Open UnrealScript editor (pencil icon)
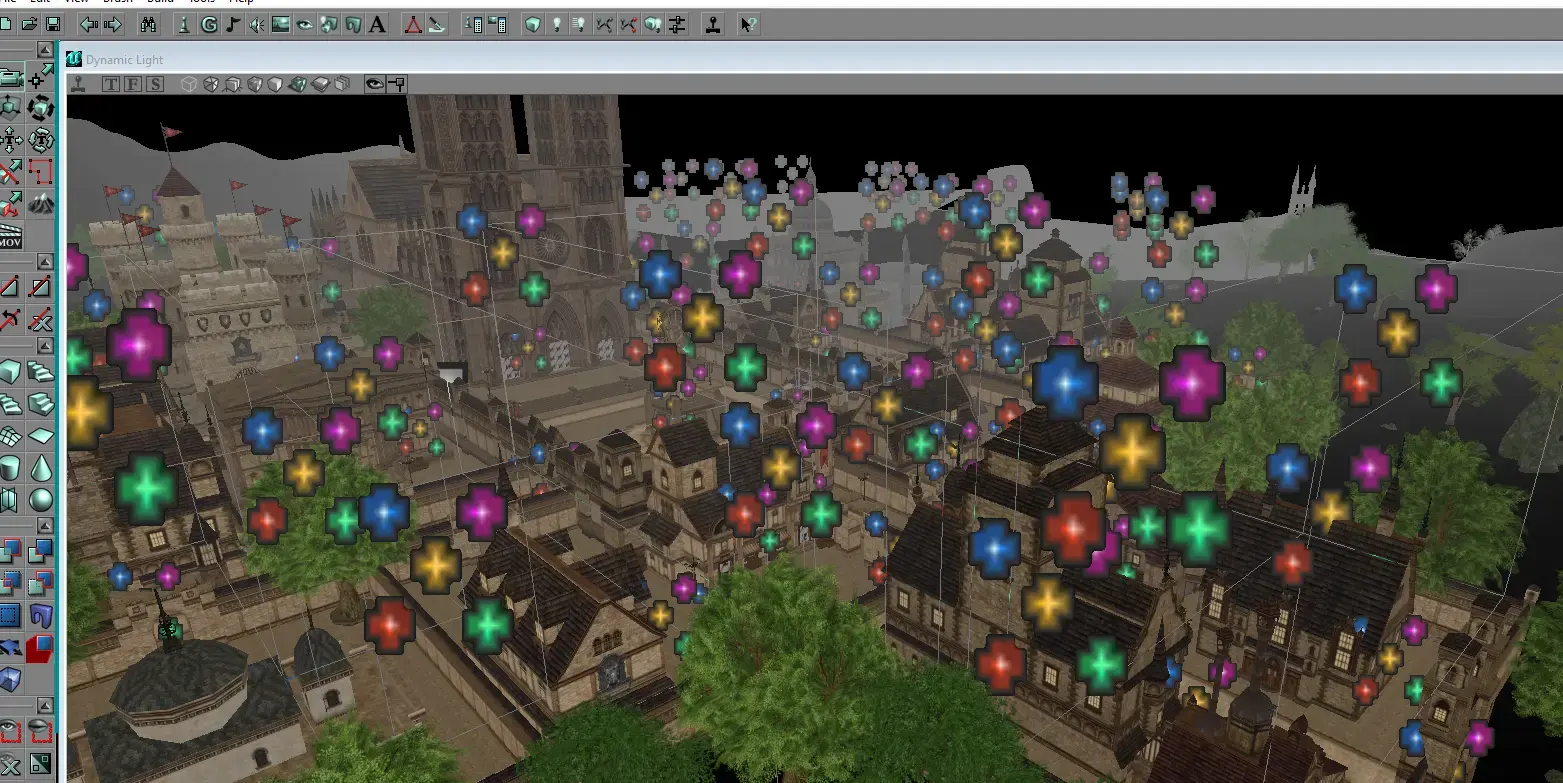Viewport: 1563px width, 783px height. click(x=437, y=24)
